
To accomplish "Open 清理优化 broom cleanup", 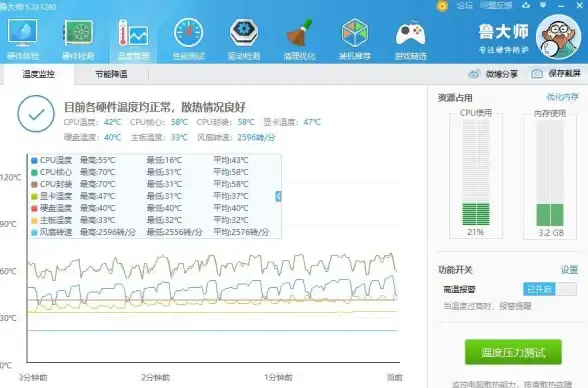I will pos(299,39).
